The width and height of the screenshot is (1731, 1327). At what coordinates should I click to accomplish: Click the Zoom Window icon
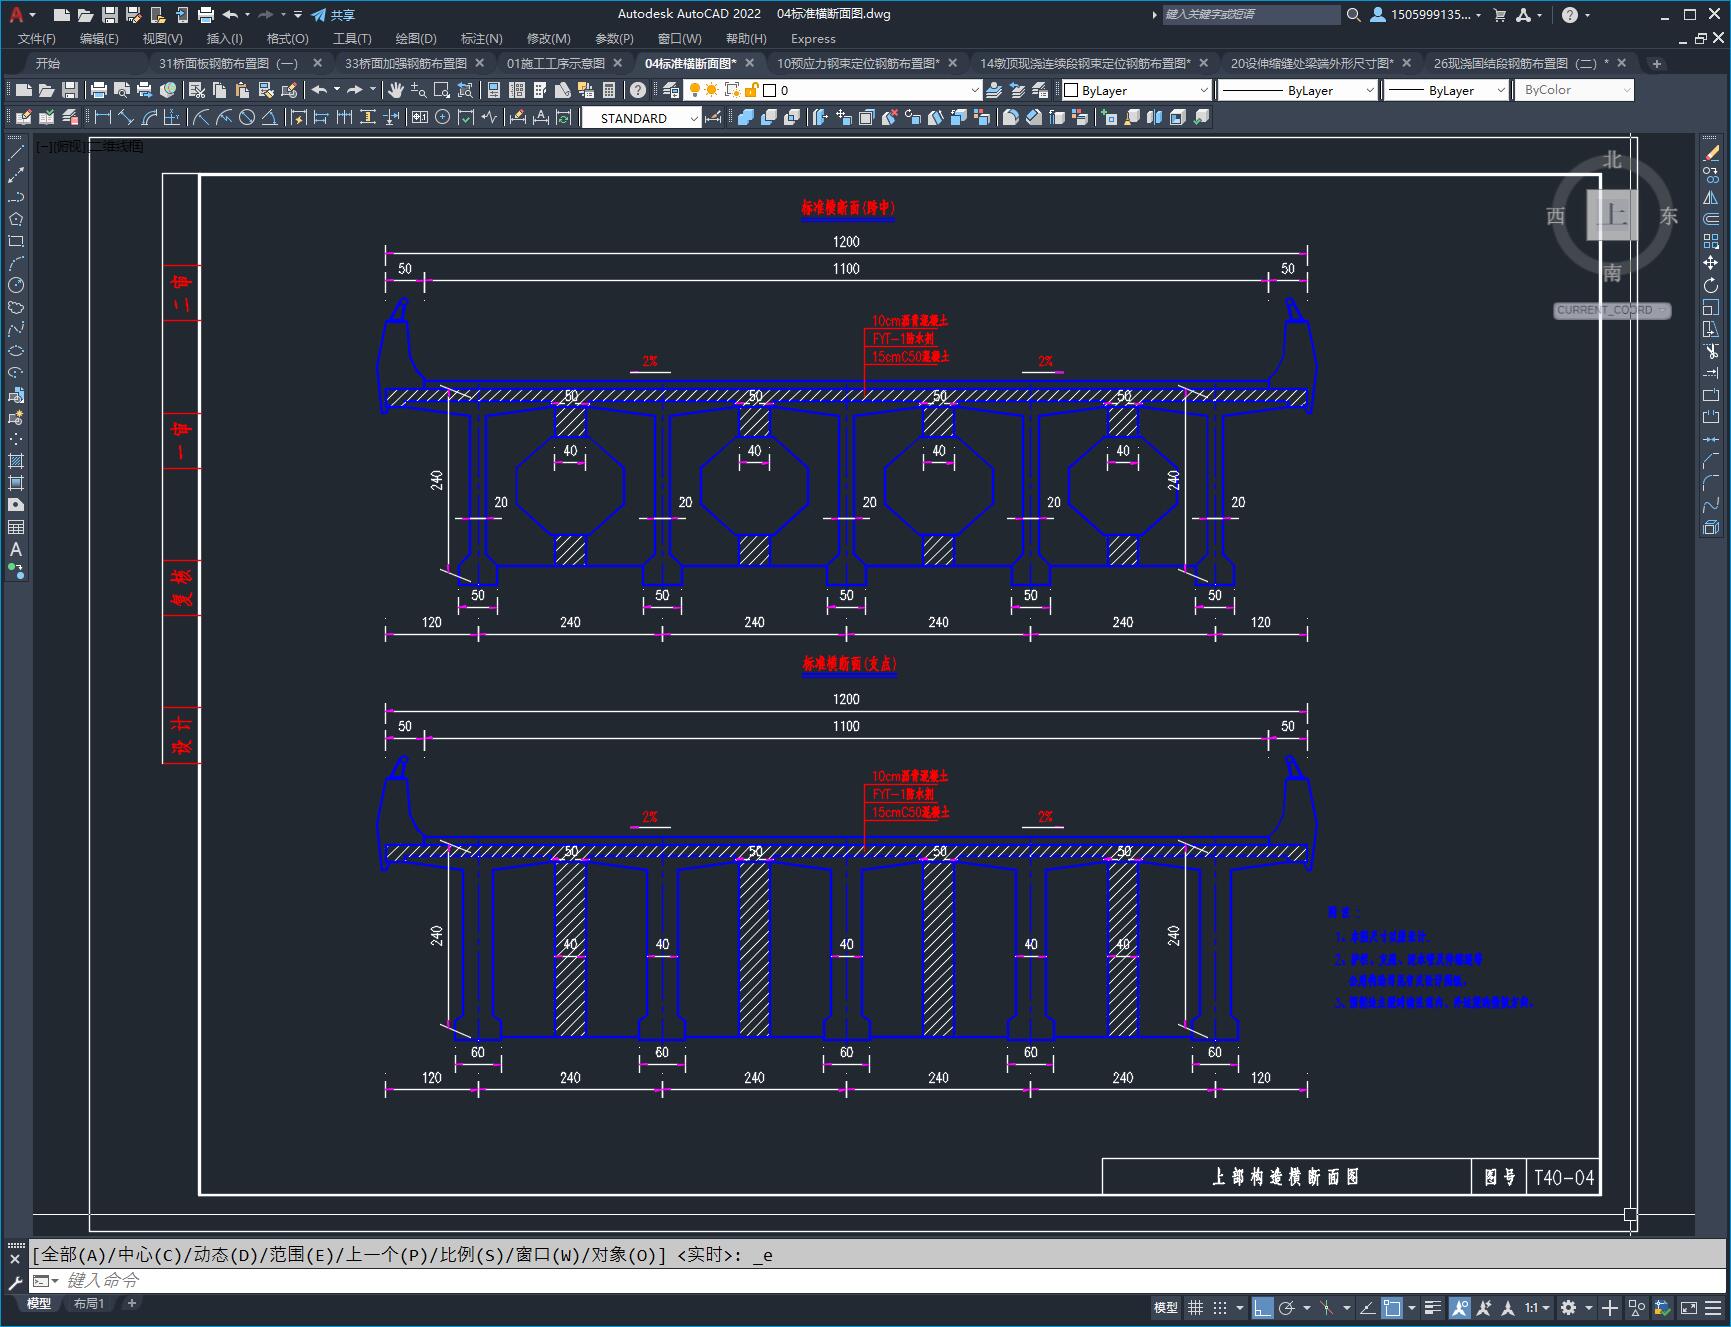pos(441,90)
